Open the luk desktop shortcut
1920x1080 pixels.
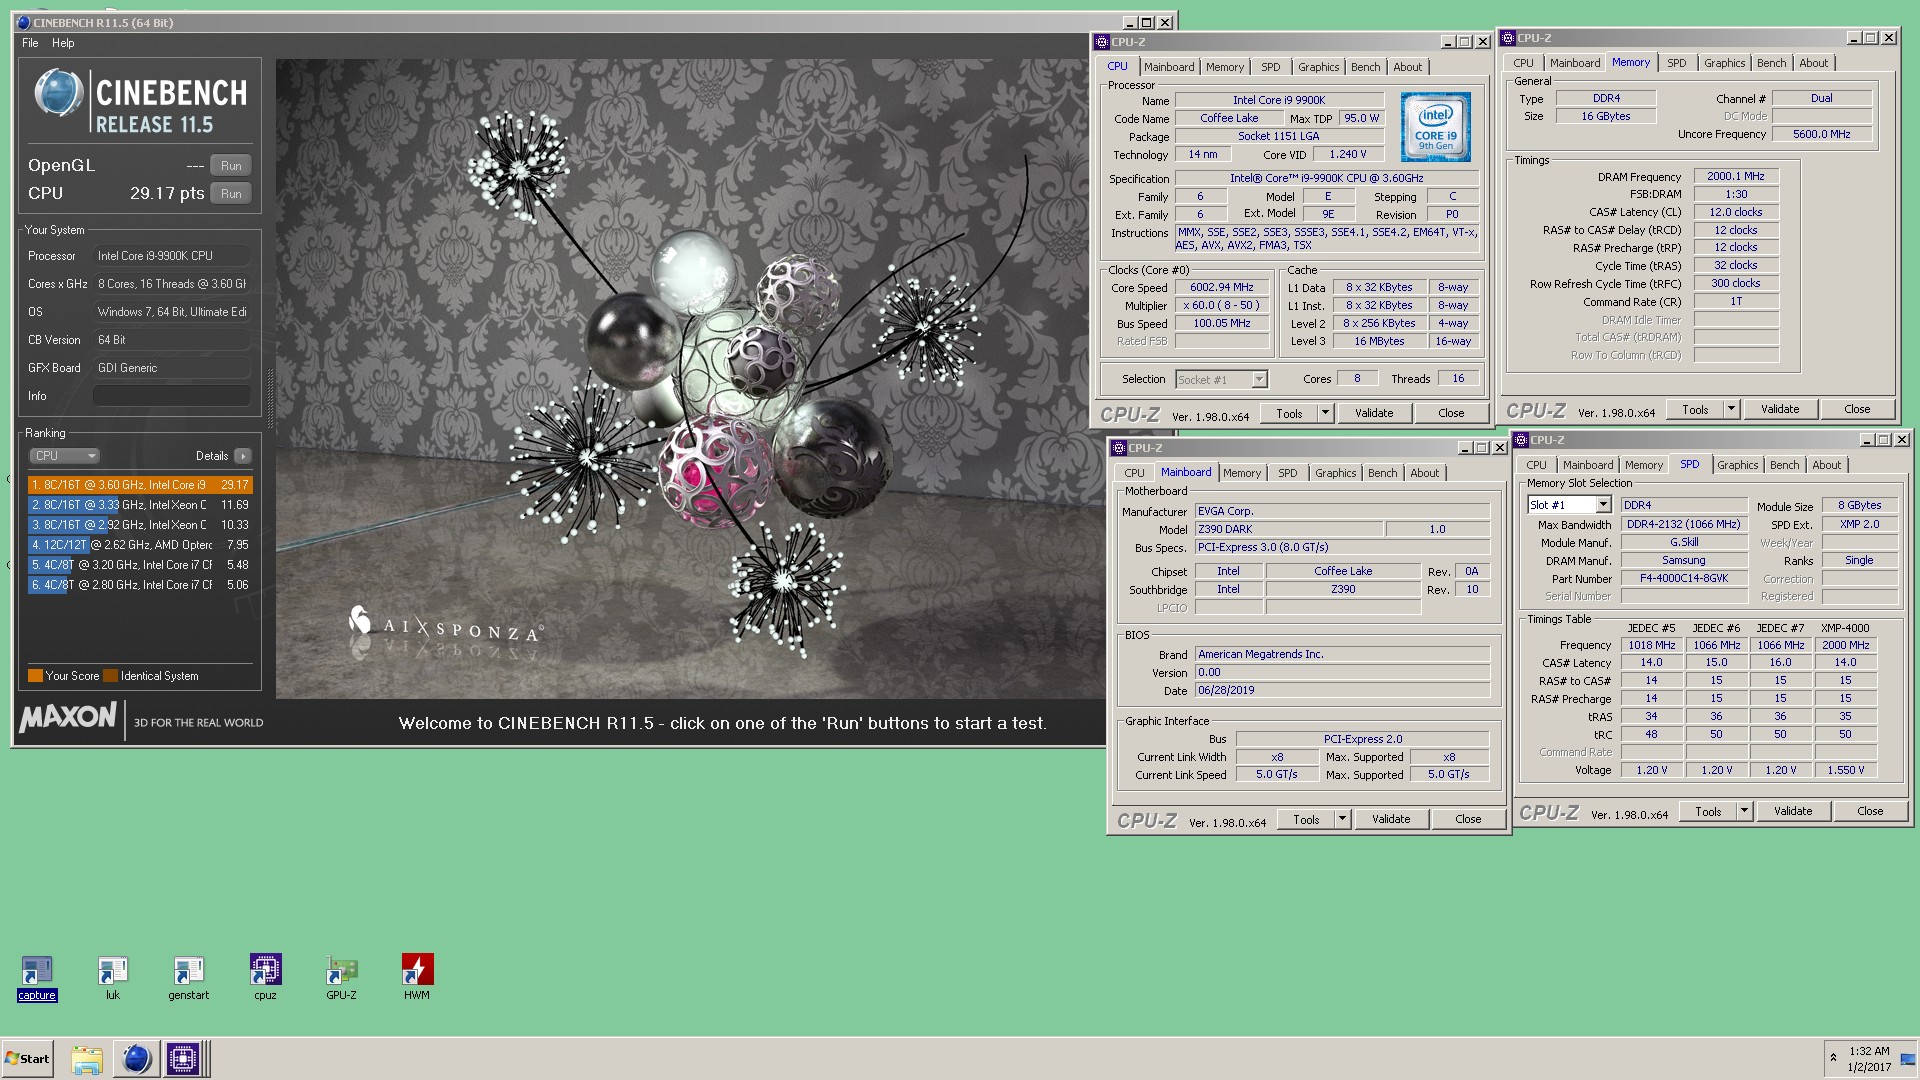[x=113, y=976]
